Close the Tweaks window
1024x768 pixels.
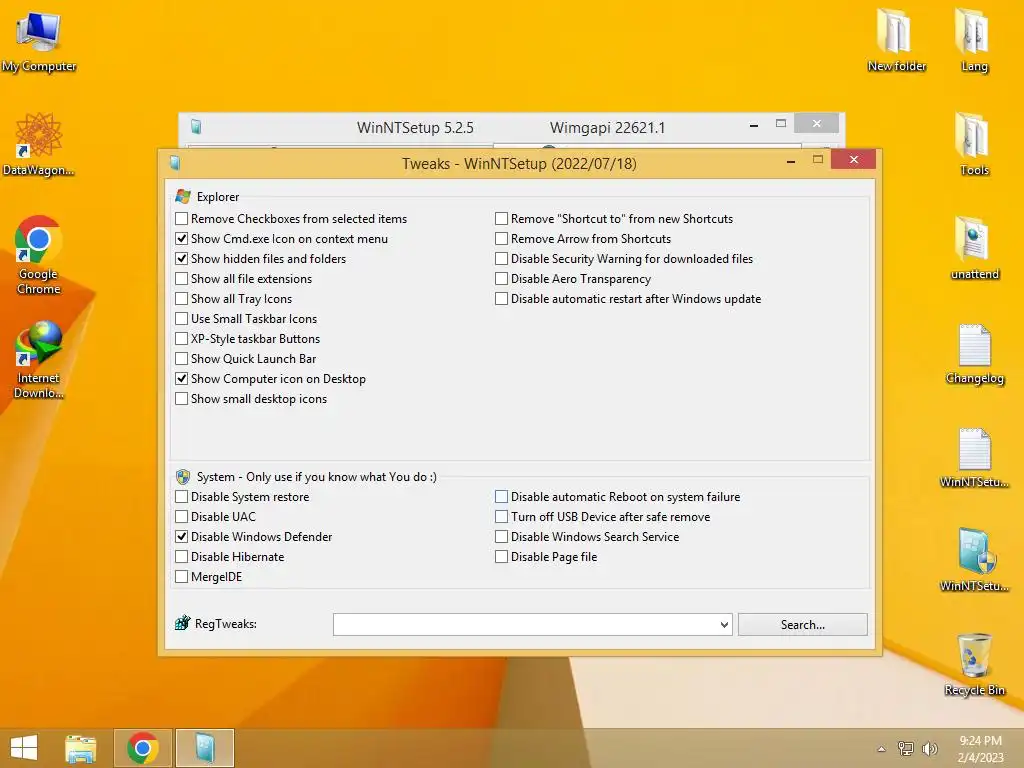(x=854, y=160)
